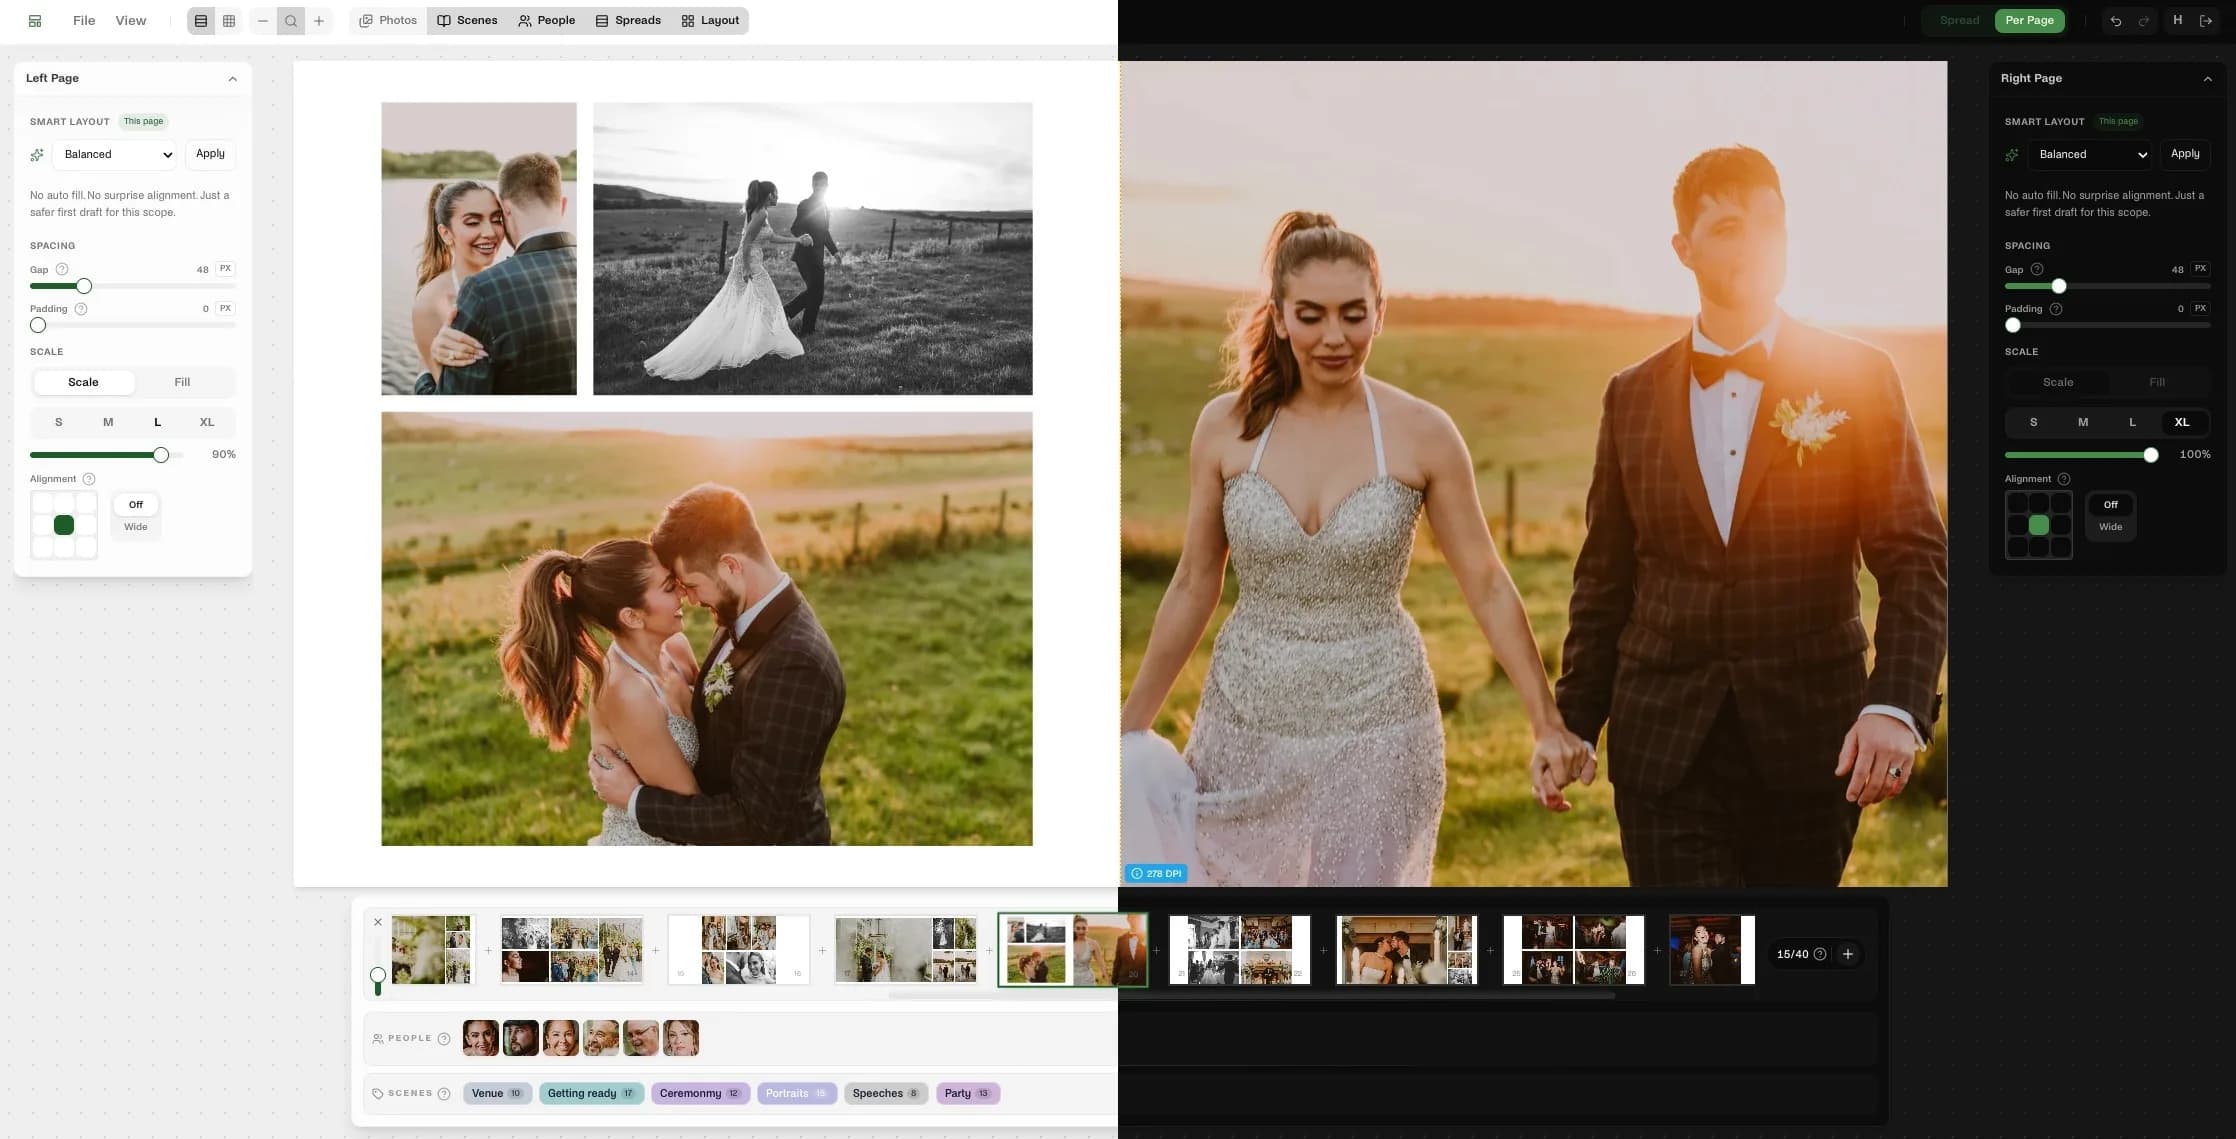This screenshot has width=2236, height=1139.
Task: Click the zoom in plus icon
Action: (x=319, y=21)
